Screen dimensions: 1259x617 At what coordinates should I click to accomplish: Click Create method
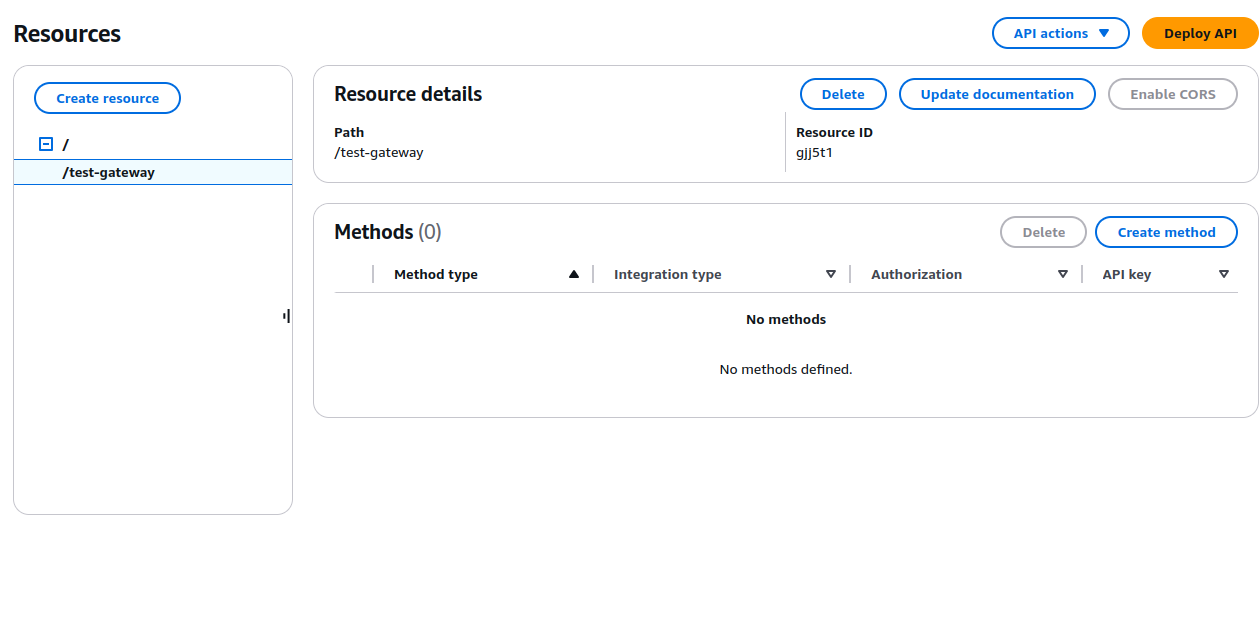pyautogui.click(x=1166, y=232)
